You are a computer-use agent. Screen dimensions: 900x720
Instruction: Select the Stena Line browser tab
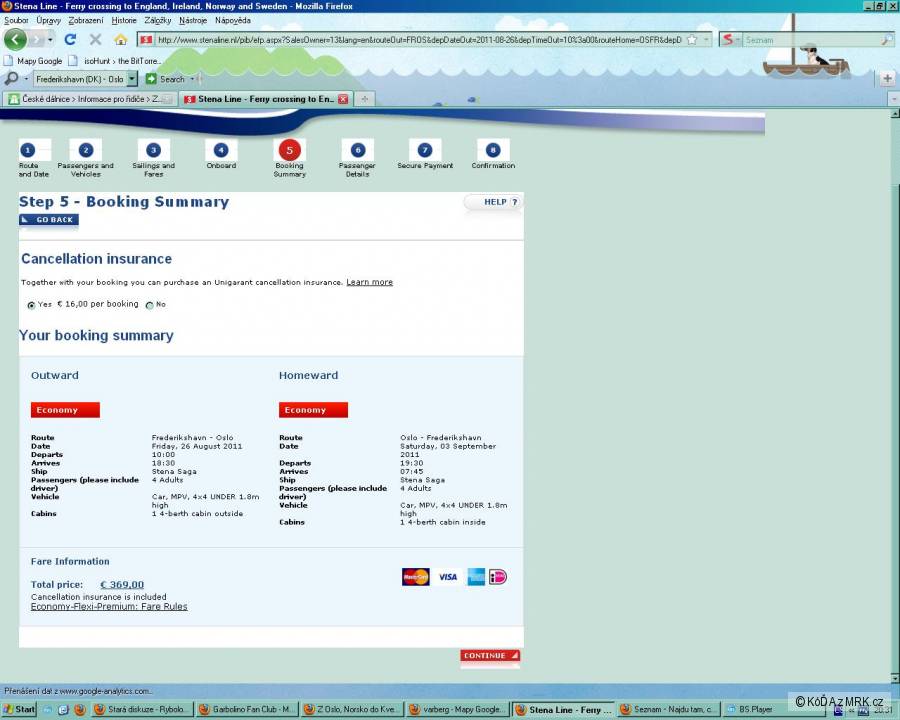[x=266, y=99]
